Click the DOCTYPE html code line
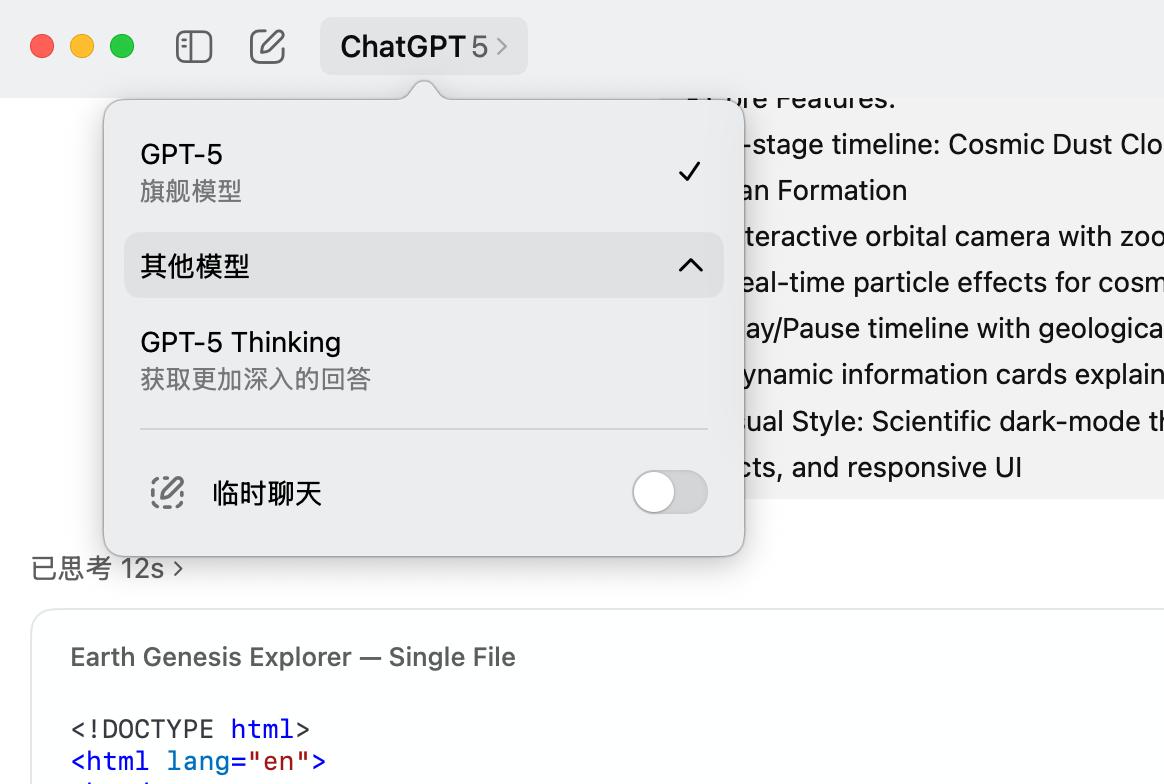 pos(190,729)
